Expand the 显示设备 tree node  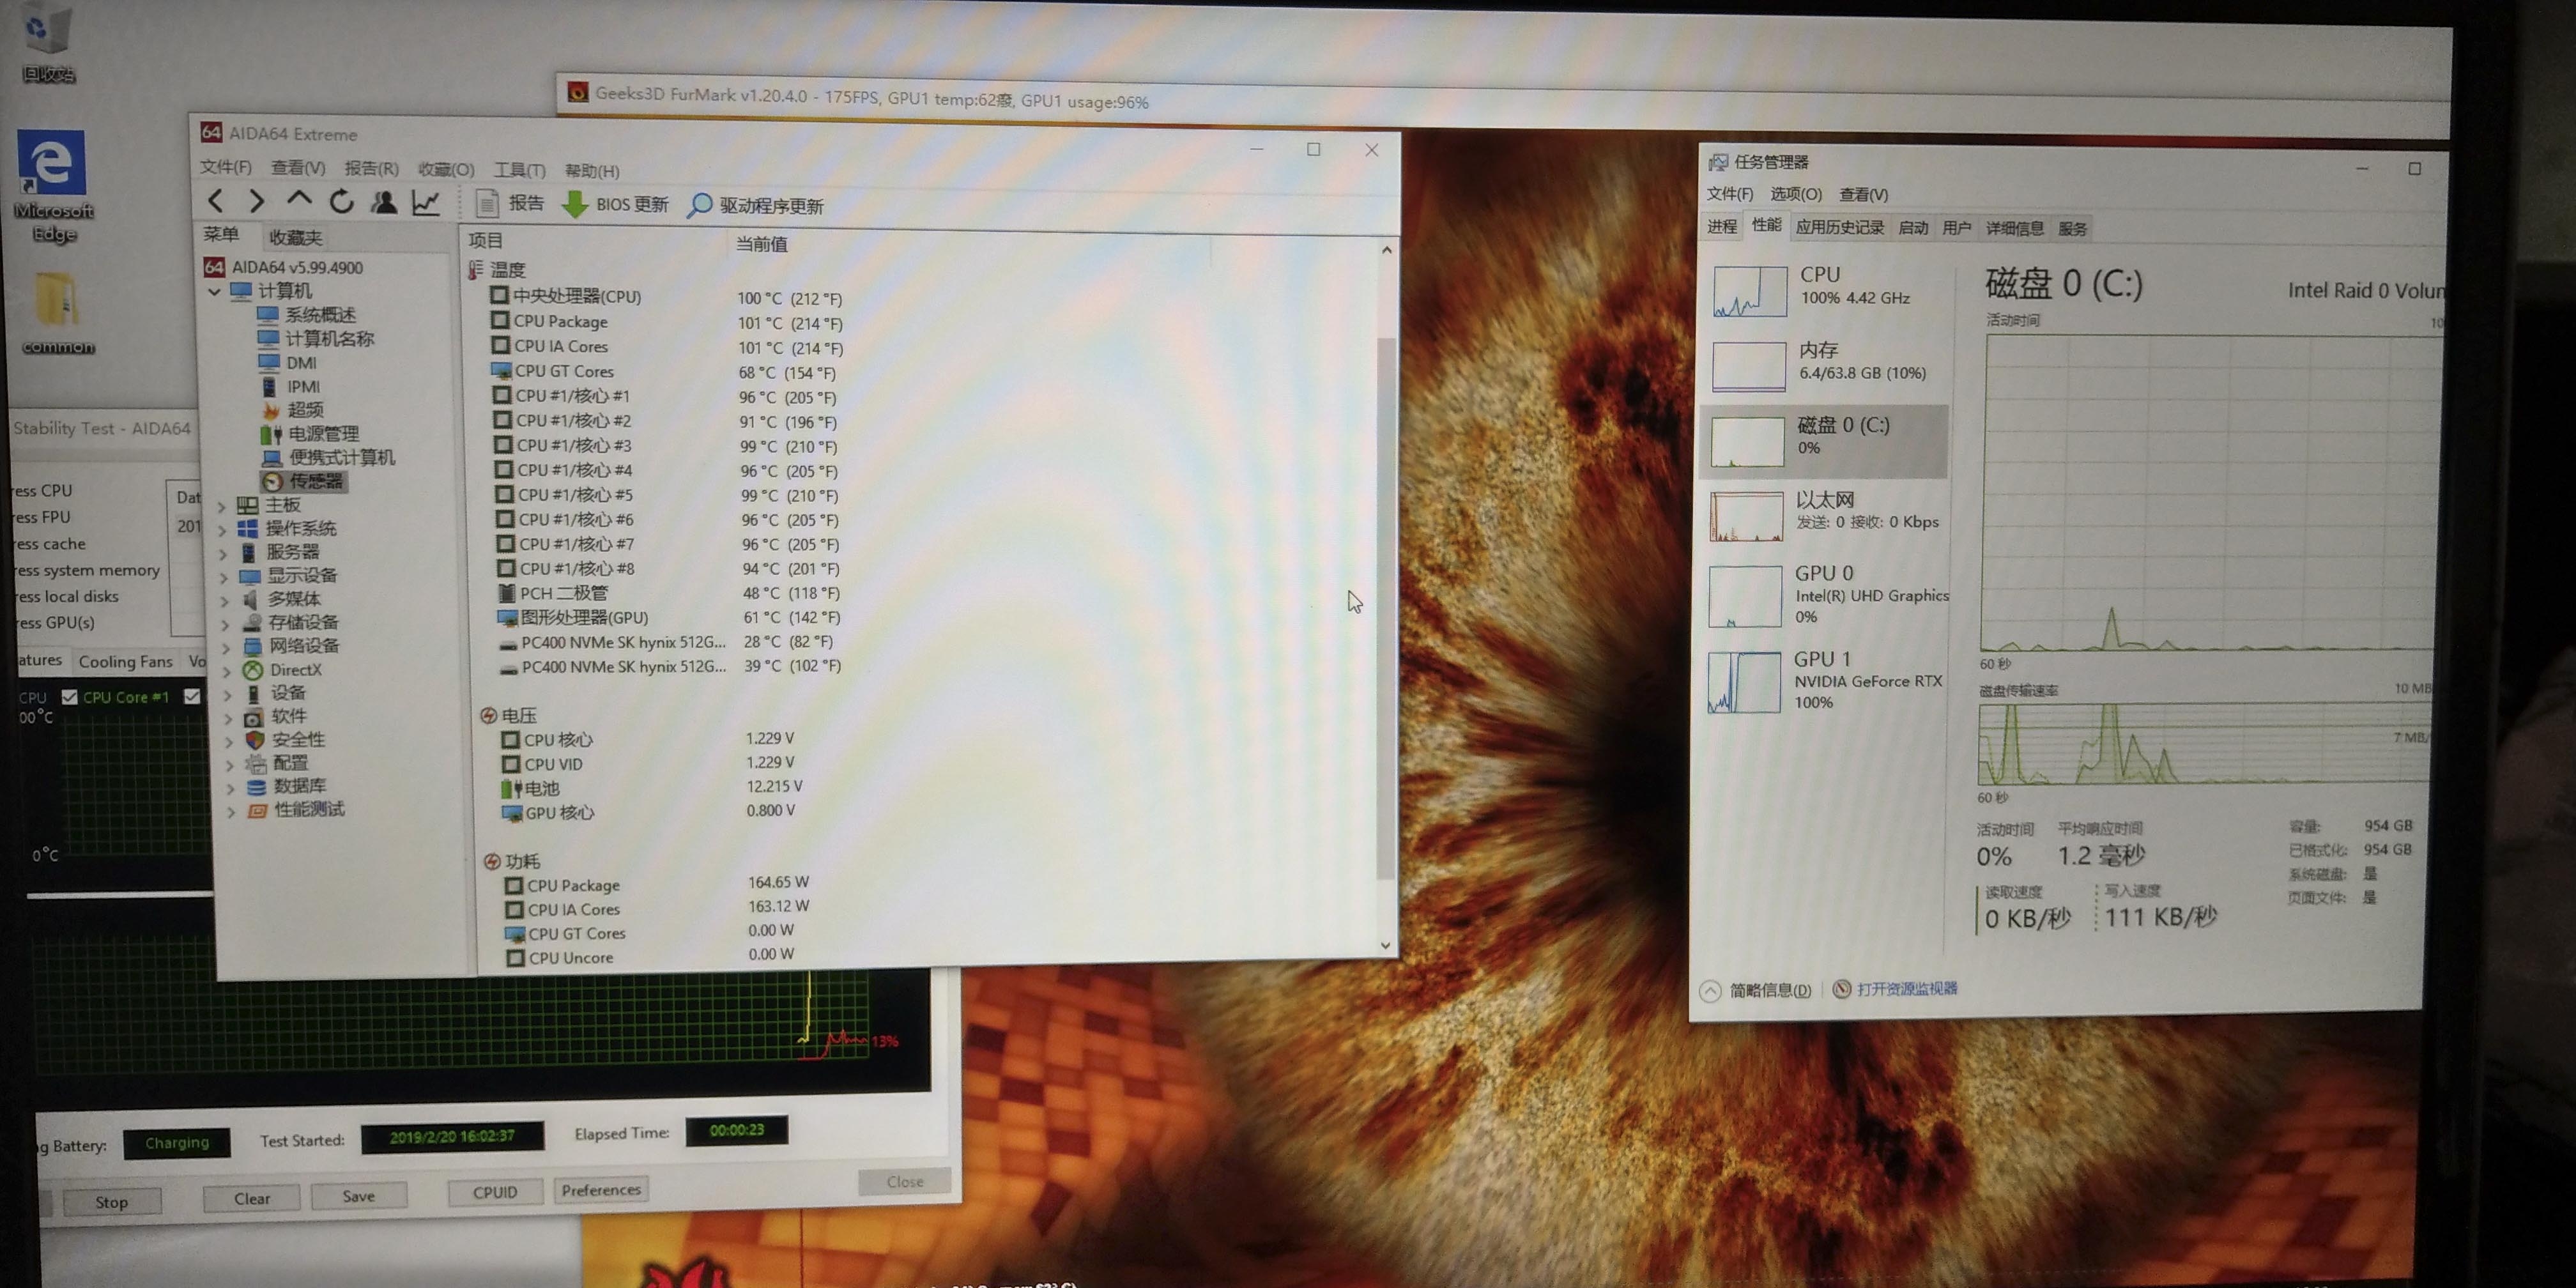click(225, 577)
